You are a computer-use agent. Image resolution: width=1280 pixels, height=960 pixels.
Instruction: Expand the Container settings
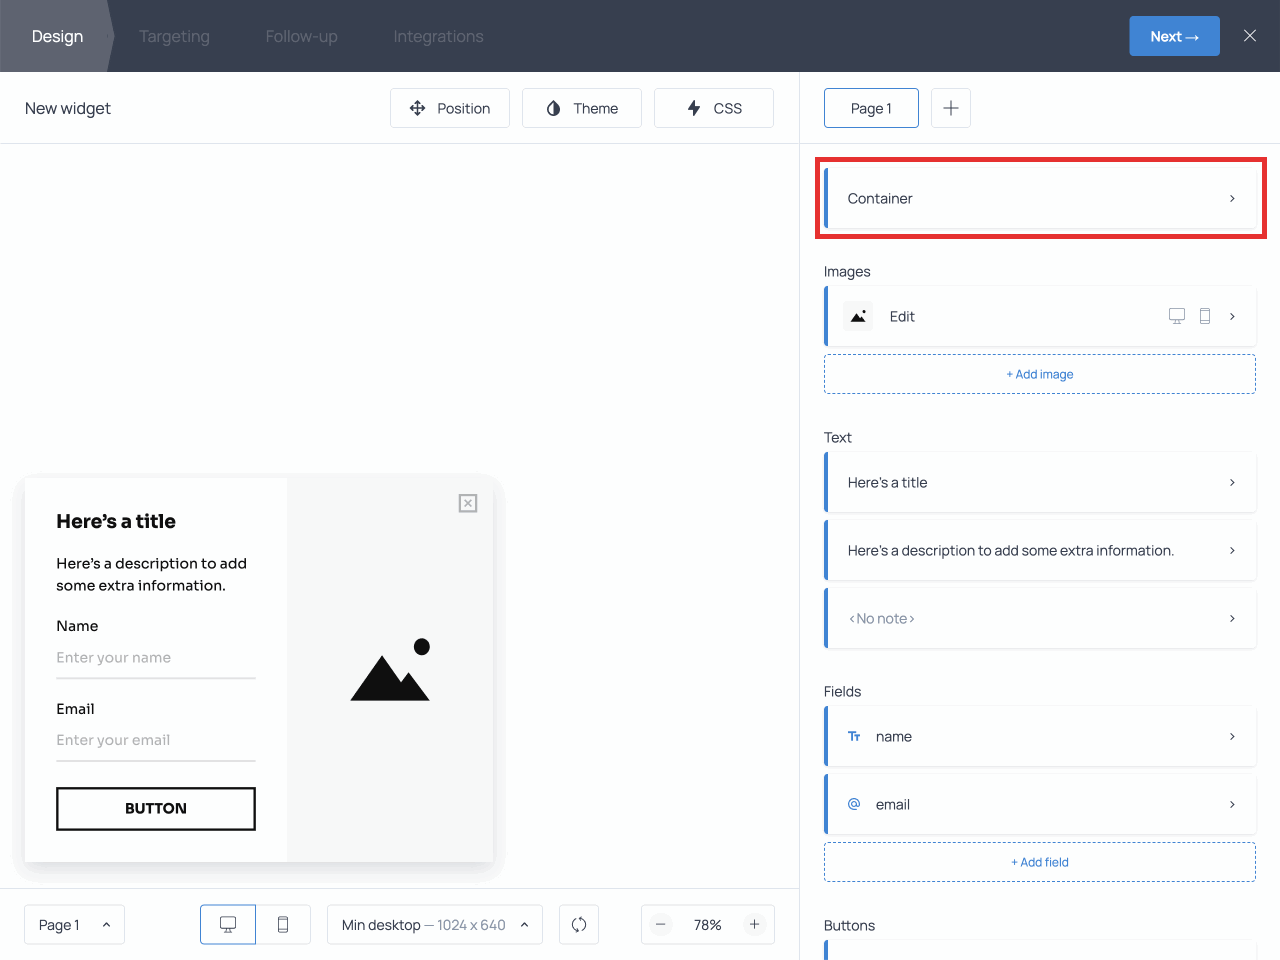(x=1040, y=198)
